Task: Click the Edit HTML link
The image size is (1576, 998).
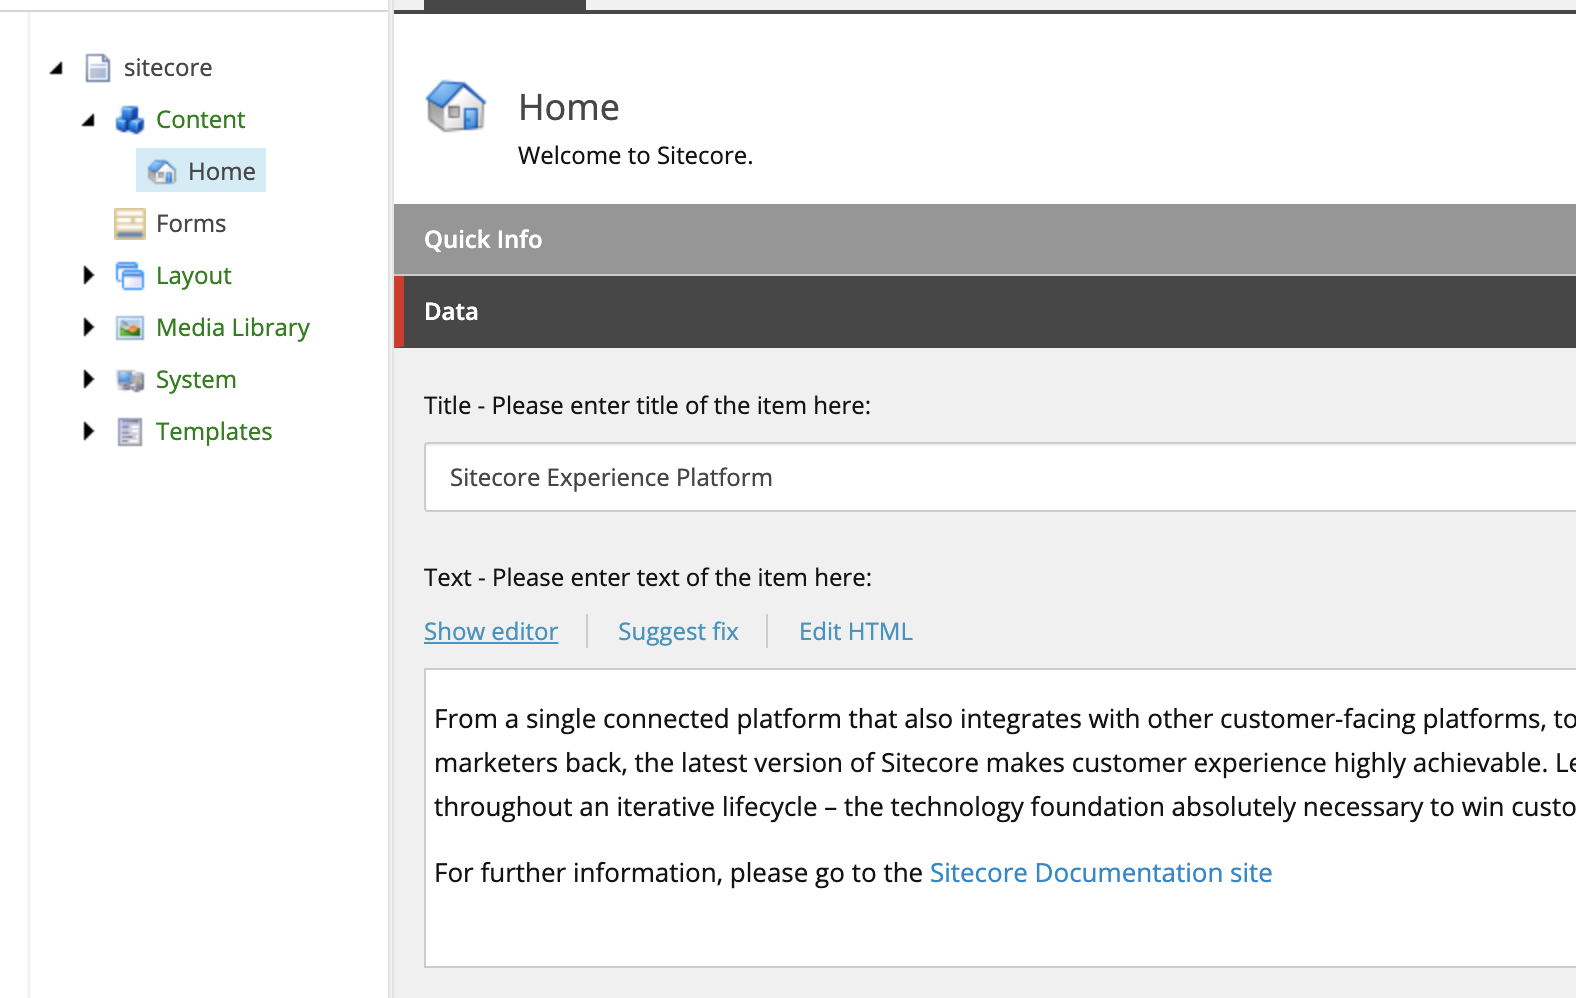Action: point(856,632)
